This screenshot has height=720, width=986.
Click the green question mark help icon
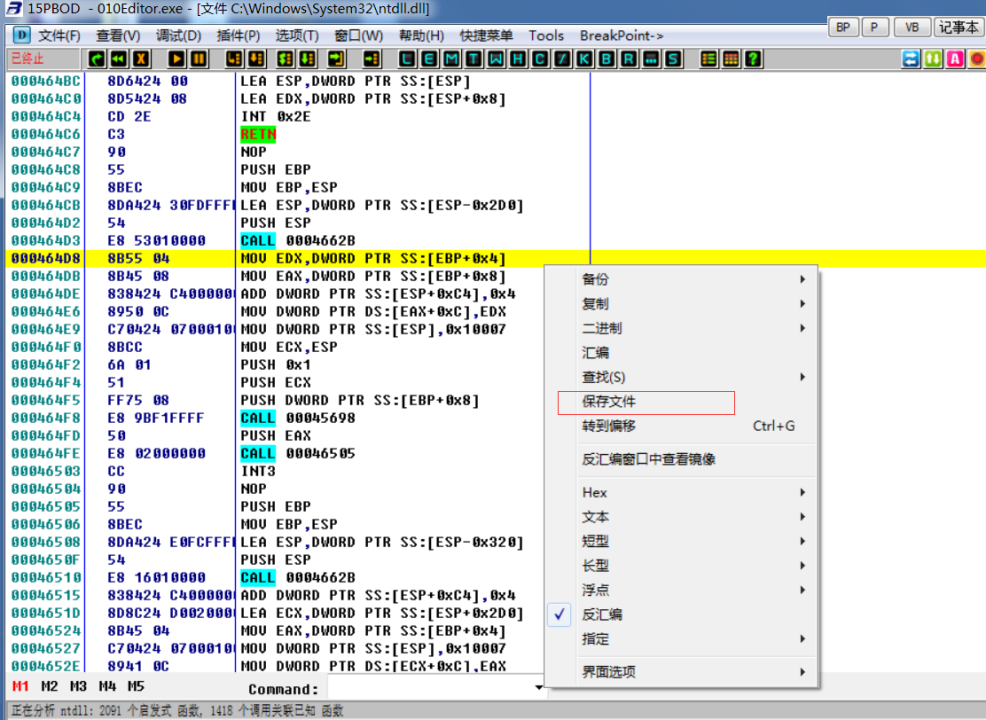pos(753,59)
